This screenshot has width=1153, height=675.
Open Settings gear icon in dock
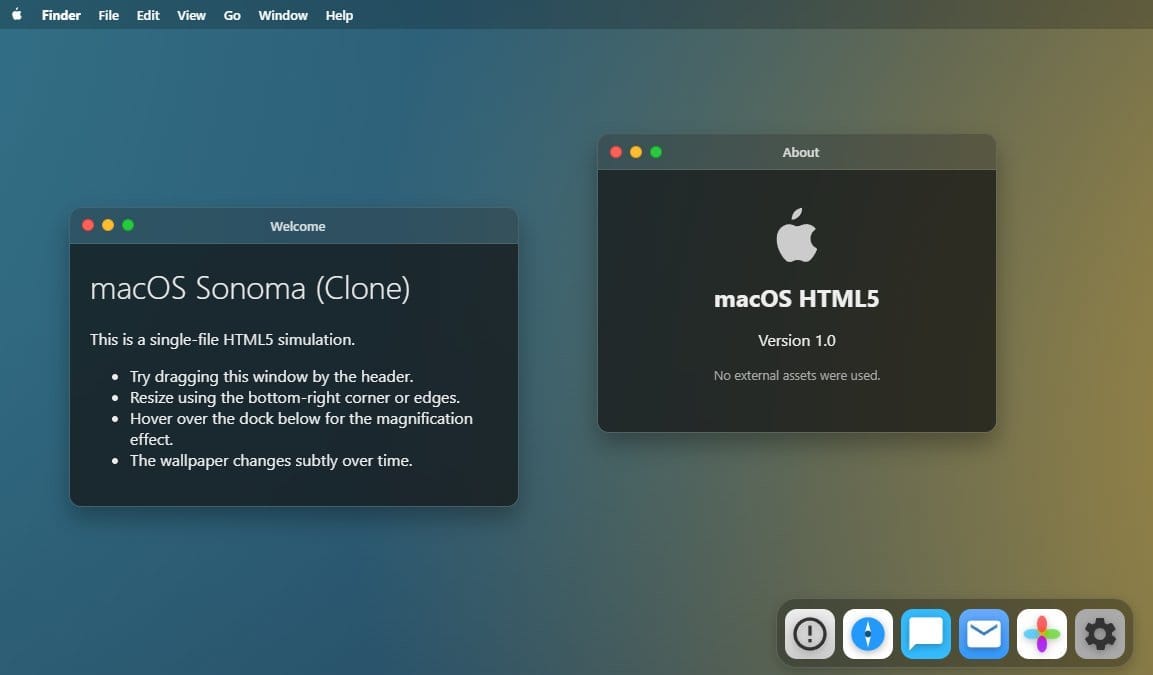1100,633
